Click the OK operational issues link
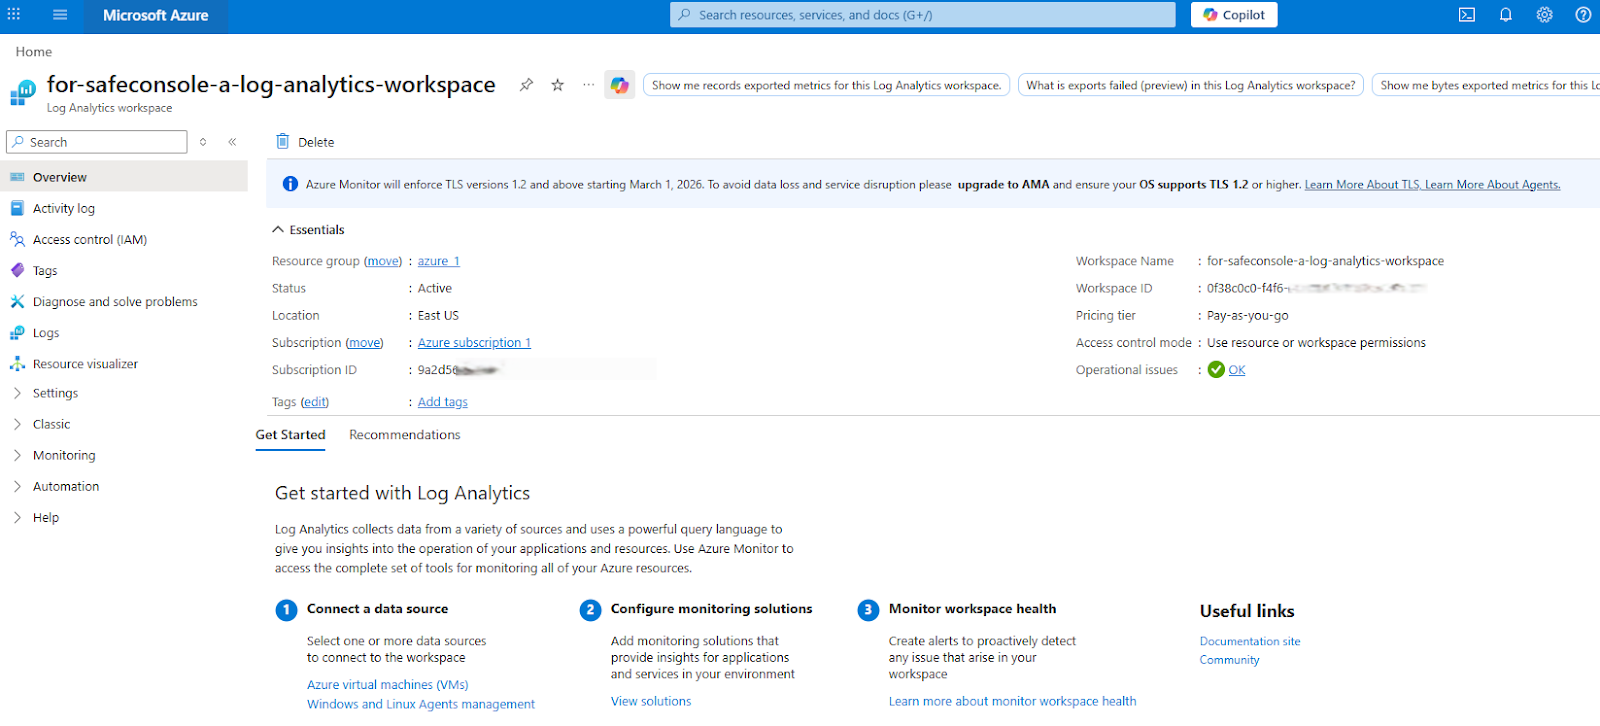The image size is (1600, 726). click(x=1237, y=370)
